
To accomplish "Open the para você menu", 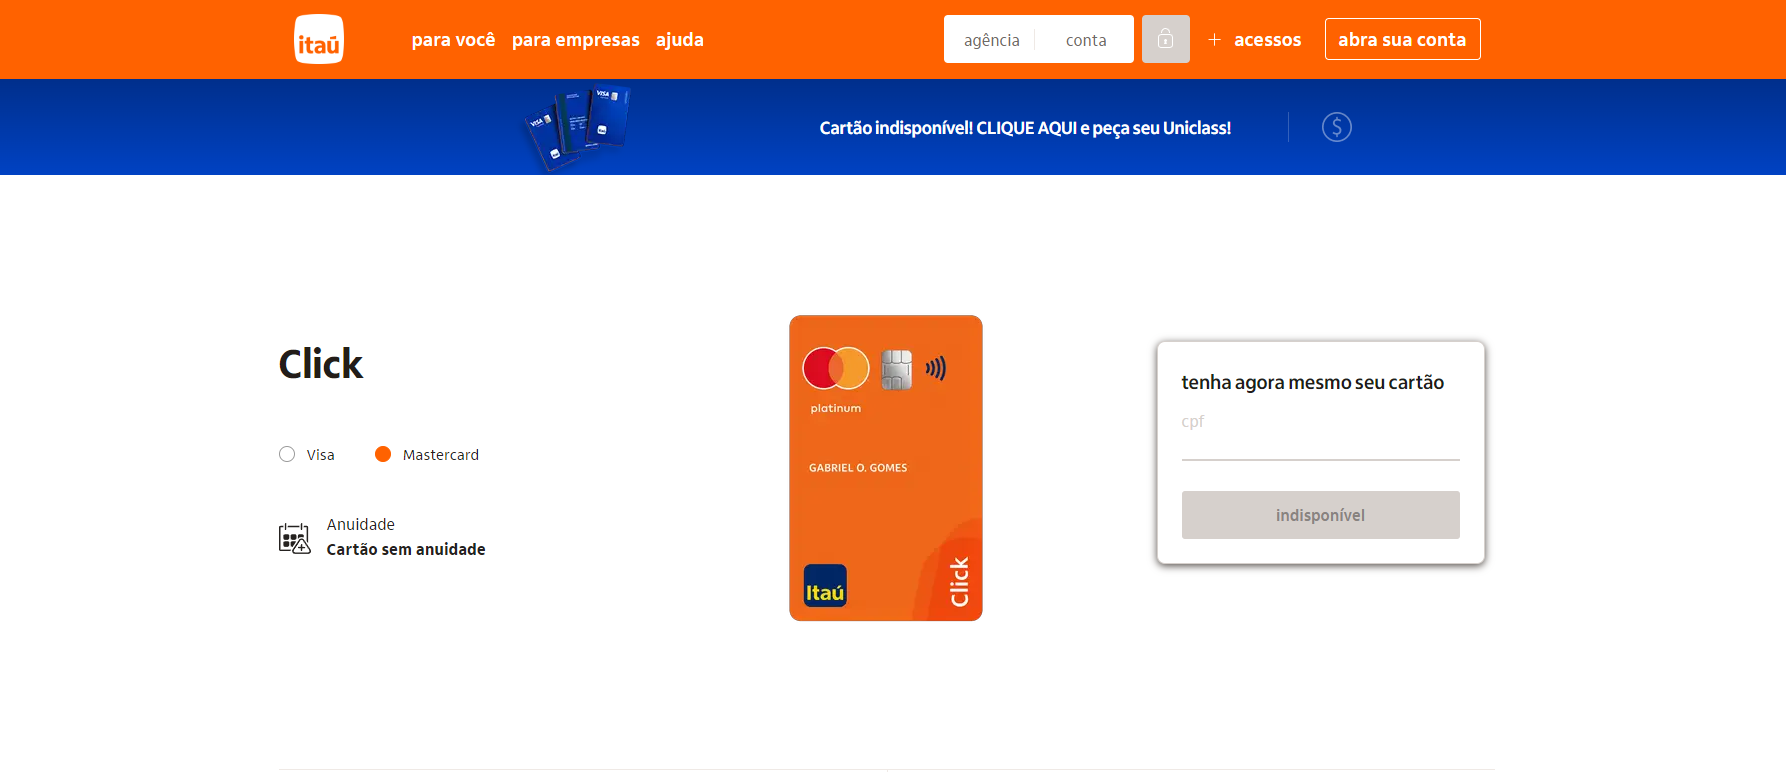I will tap(453, 40).
